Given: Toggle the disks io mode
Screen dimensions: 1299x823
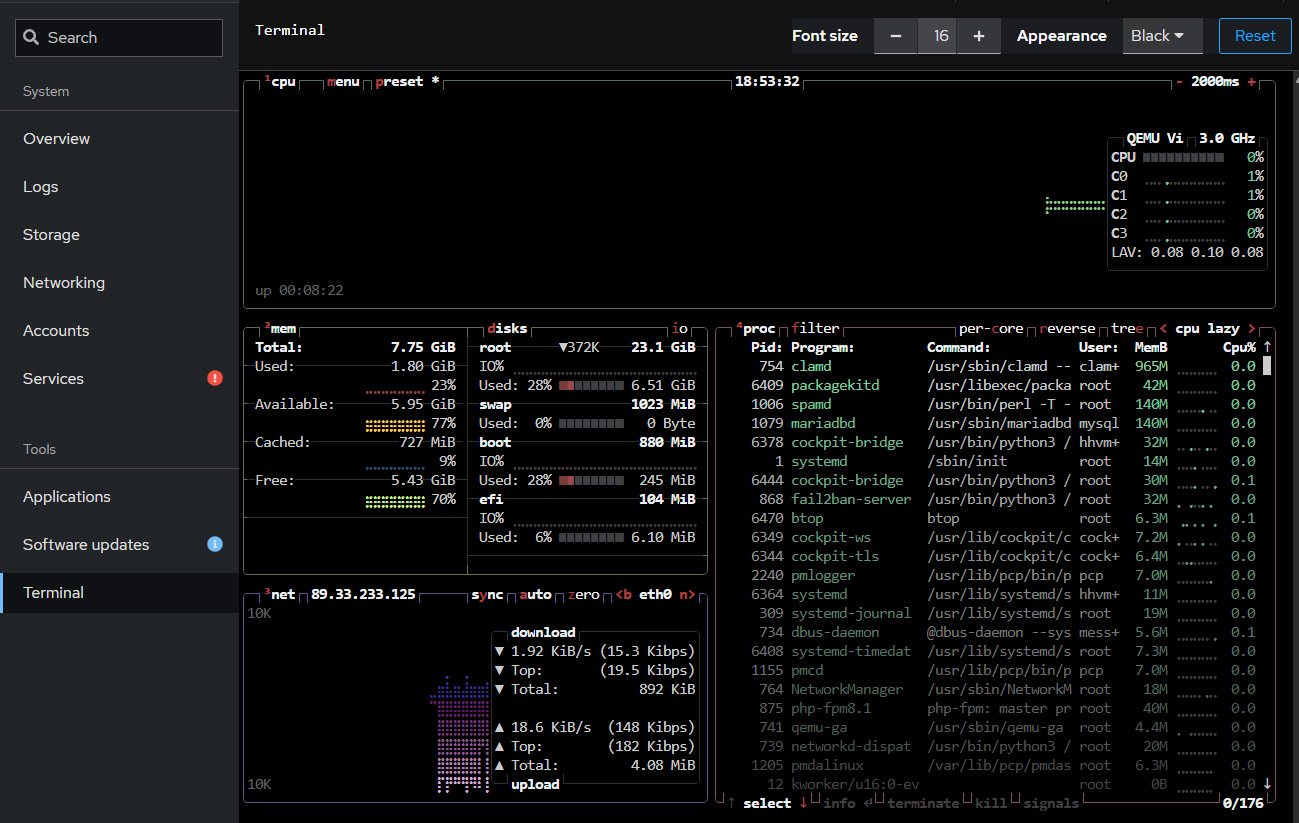Looking at the screenshot, I should click(x=680, y=329).
